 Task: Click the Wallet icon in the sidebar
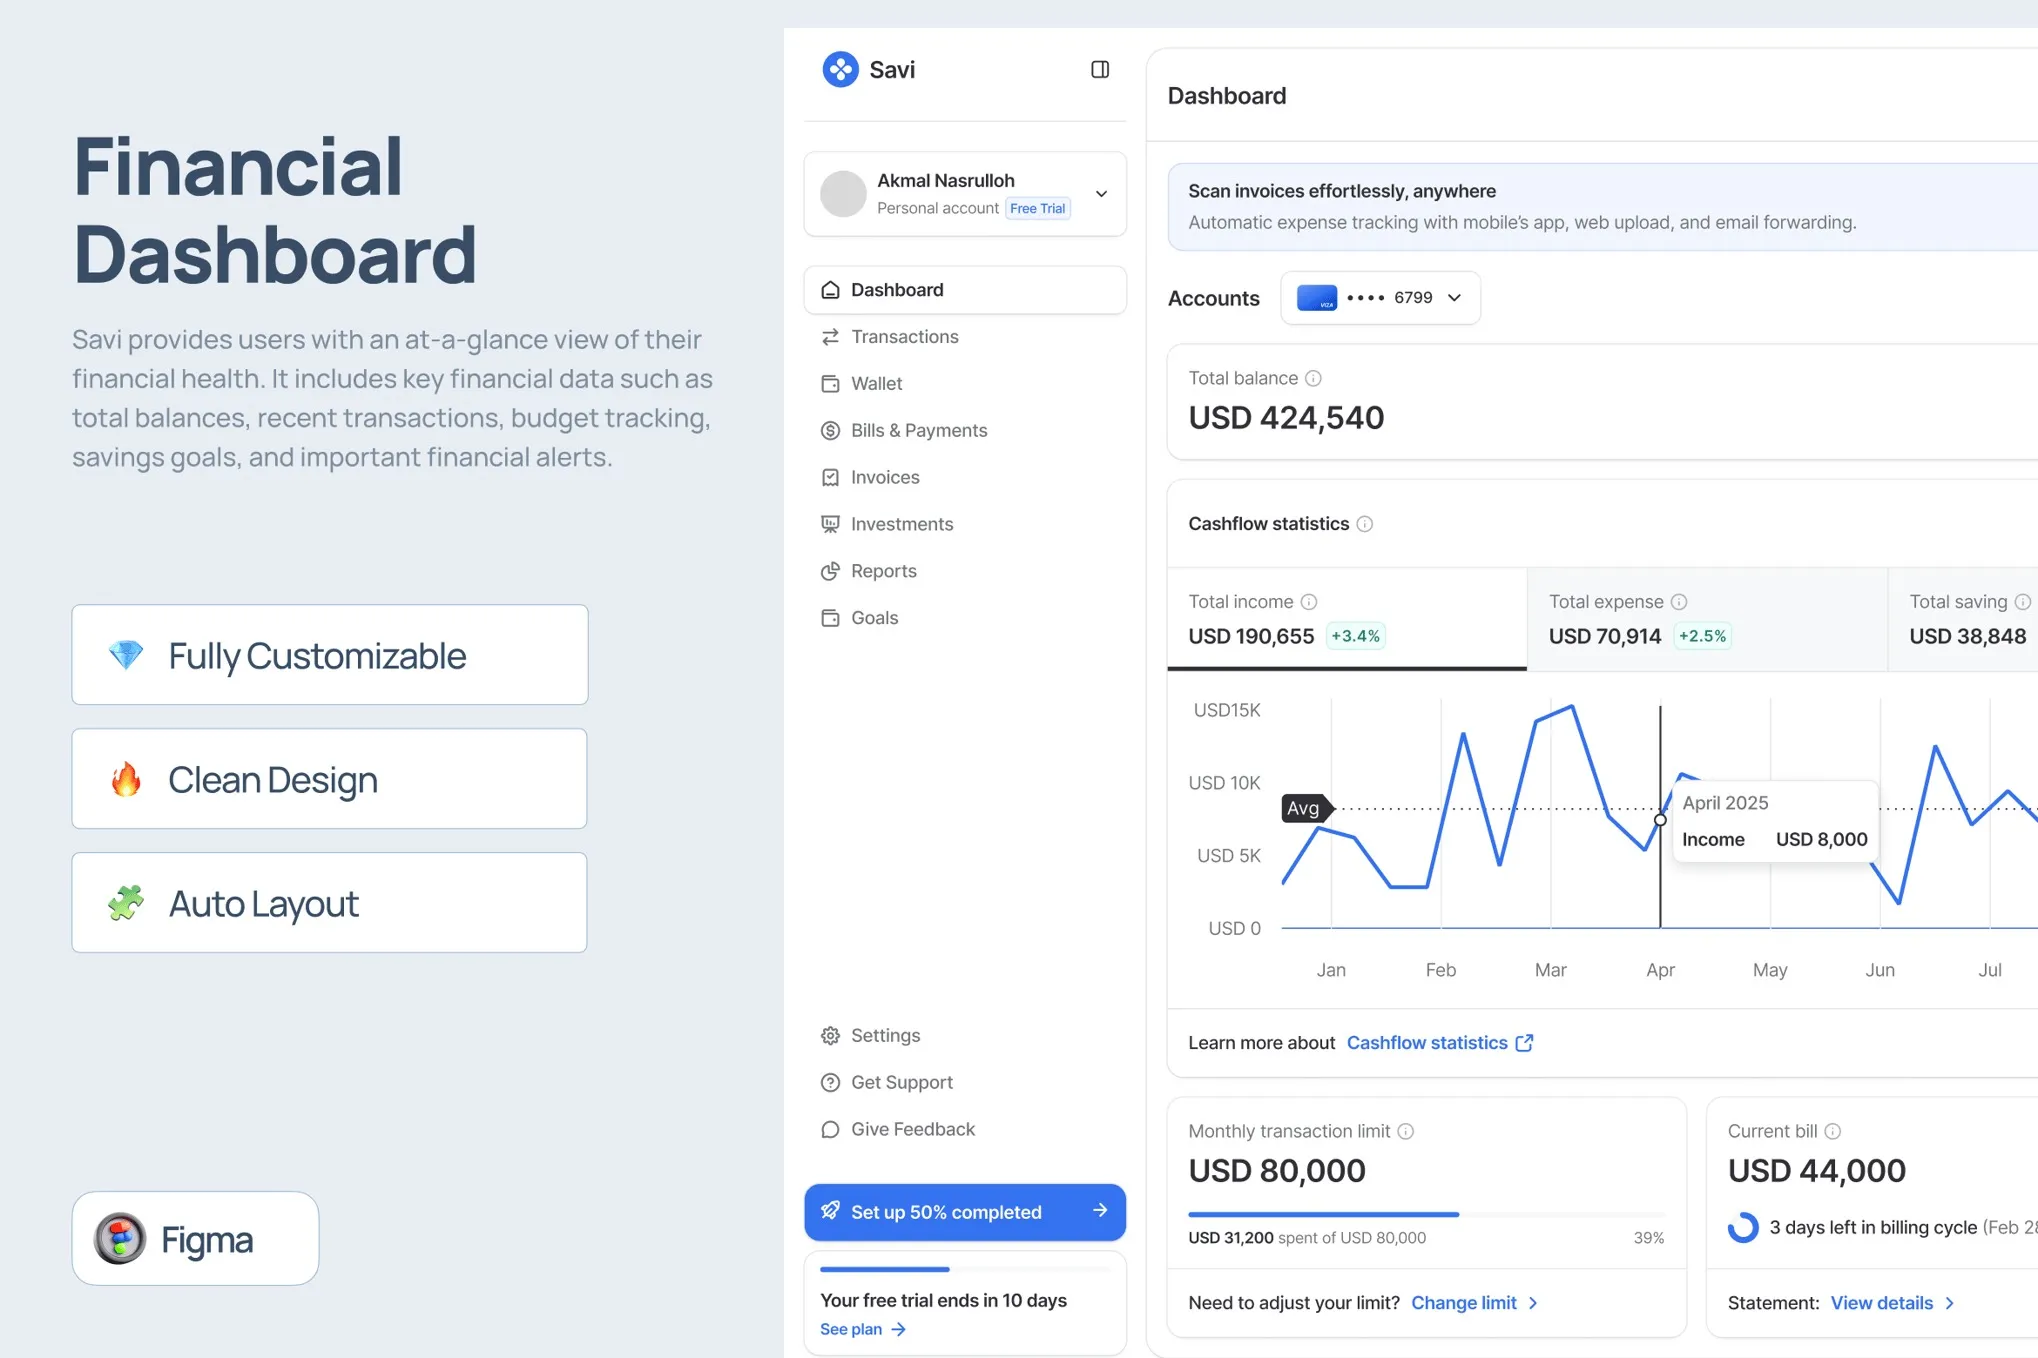830,384
